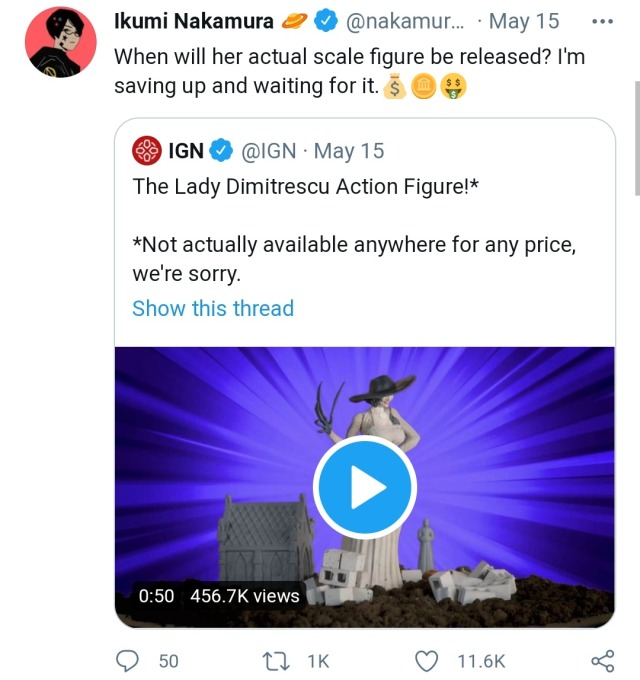Open the three-dot more options menu
Image resolution: width=640 pixels, height=680 pixels.
coord(601,21)
